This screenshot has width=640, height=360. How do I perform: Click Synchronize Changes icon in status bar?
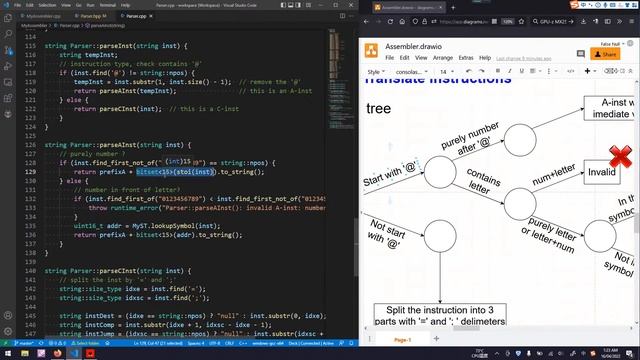point(41,343)
